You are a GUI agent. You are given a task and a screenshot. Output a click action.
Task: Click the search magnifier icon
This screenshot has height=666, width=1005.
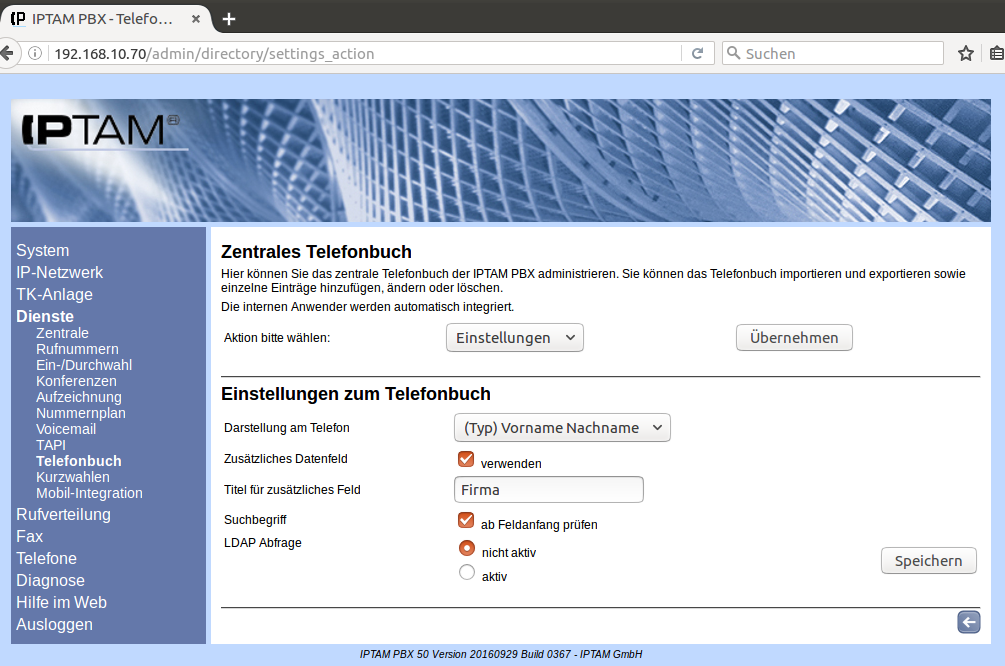point(734,53)
